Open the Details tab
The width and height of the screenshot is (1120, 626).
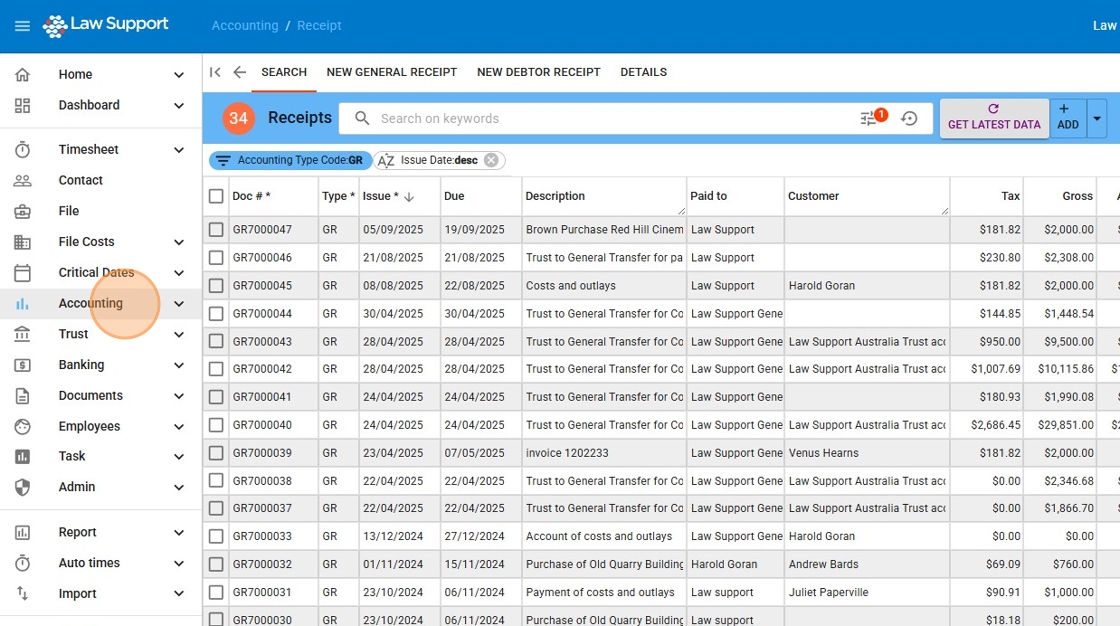643,72
